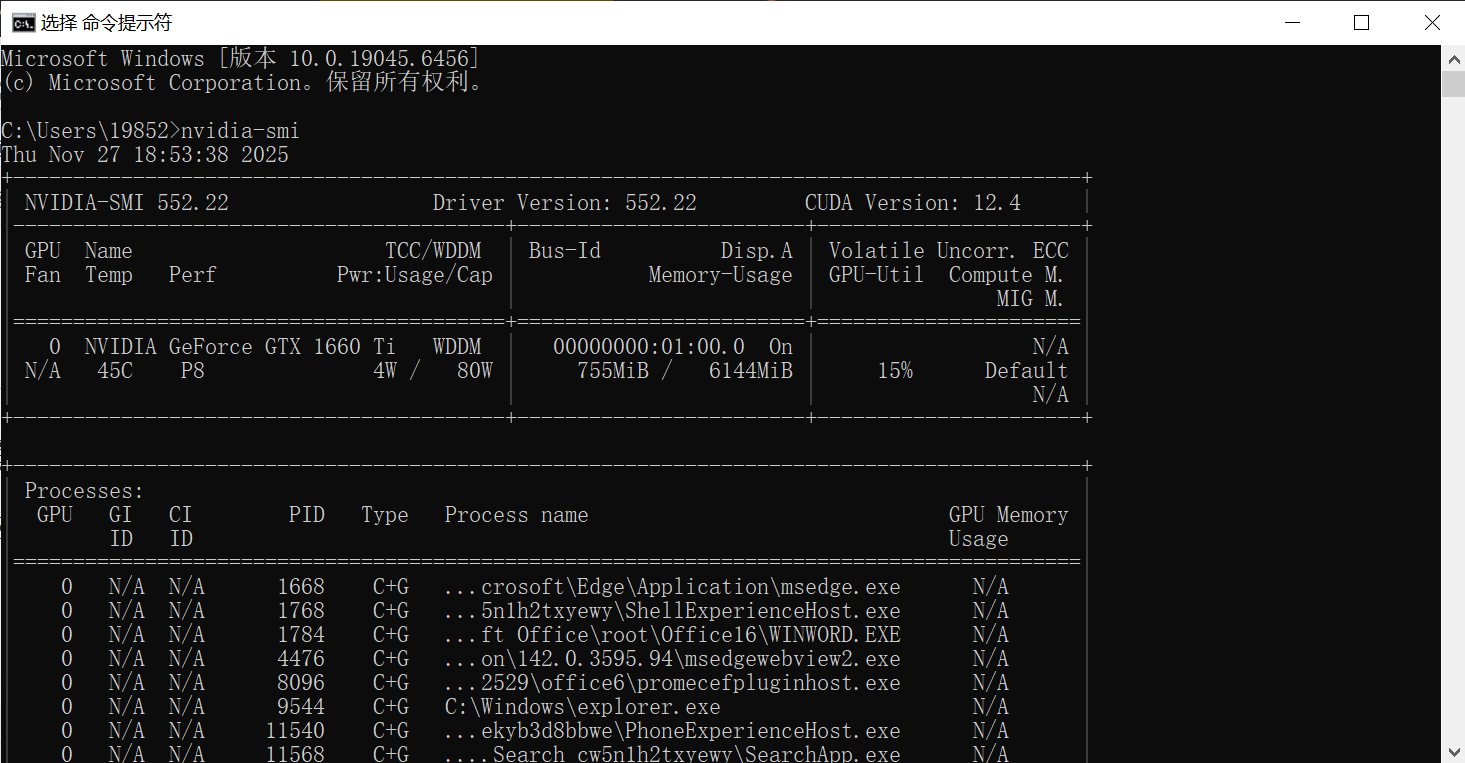The width and height of the screenshot is (1465, 763).
Task: Click the 15% GPU utilization value
Action: tap(895, 371)
